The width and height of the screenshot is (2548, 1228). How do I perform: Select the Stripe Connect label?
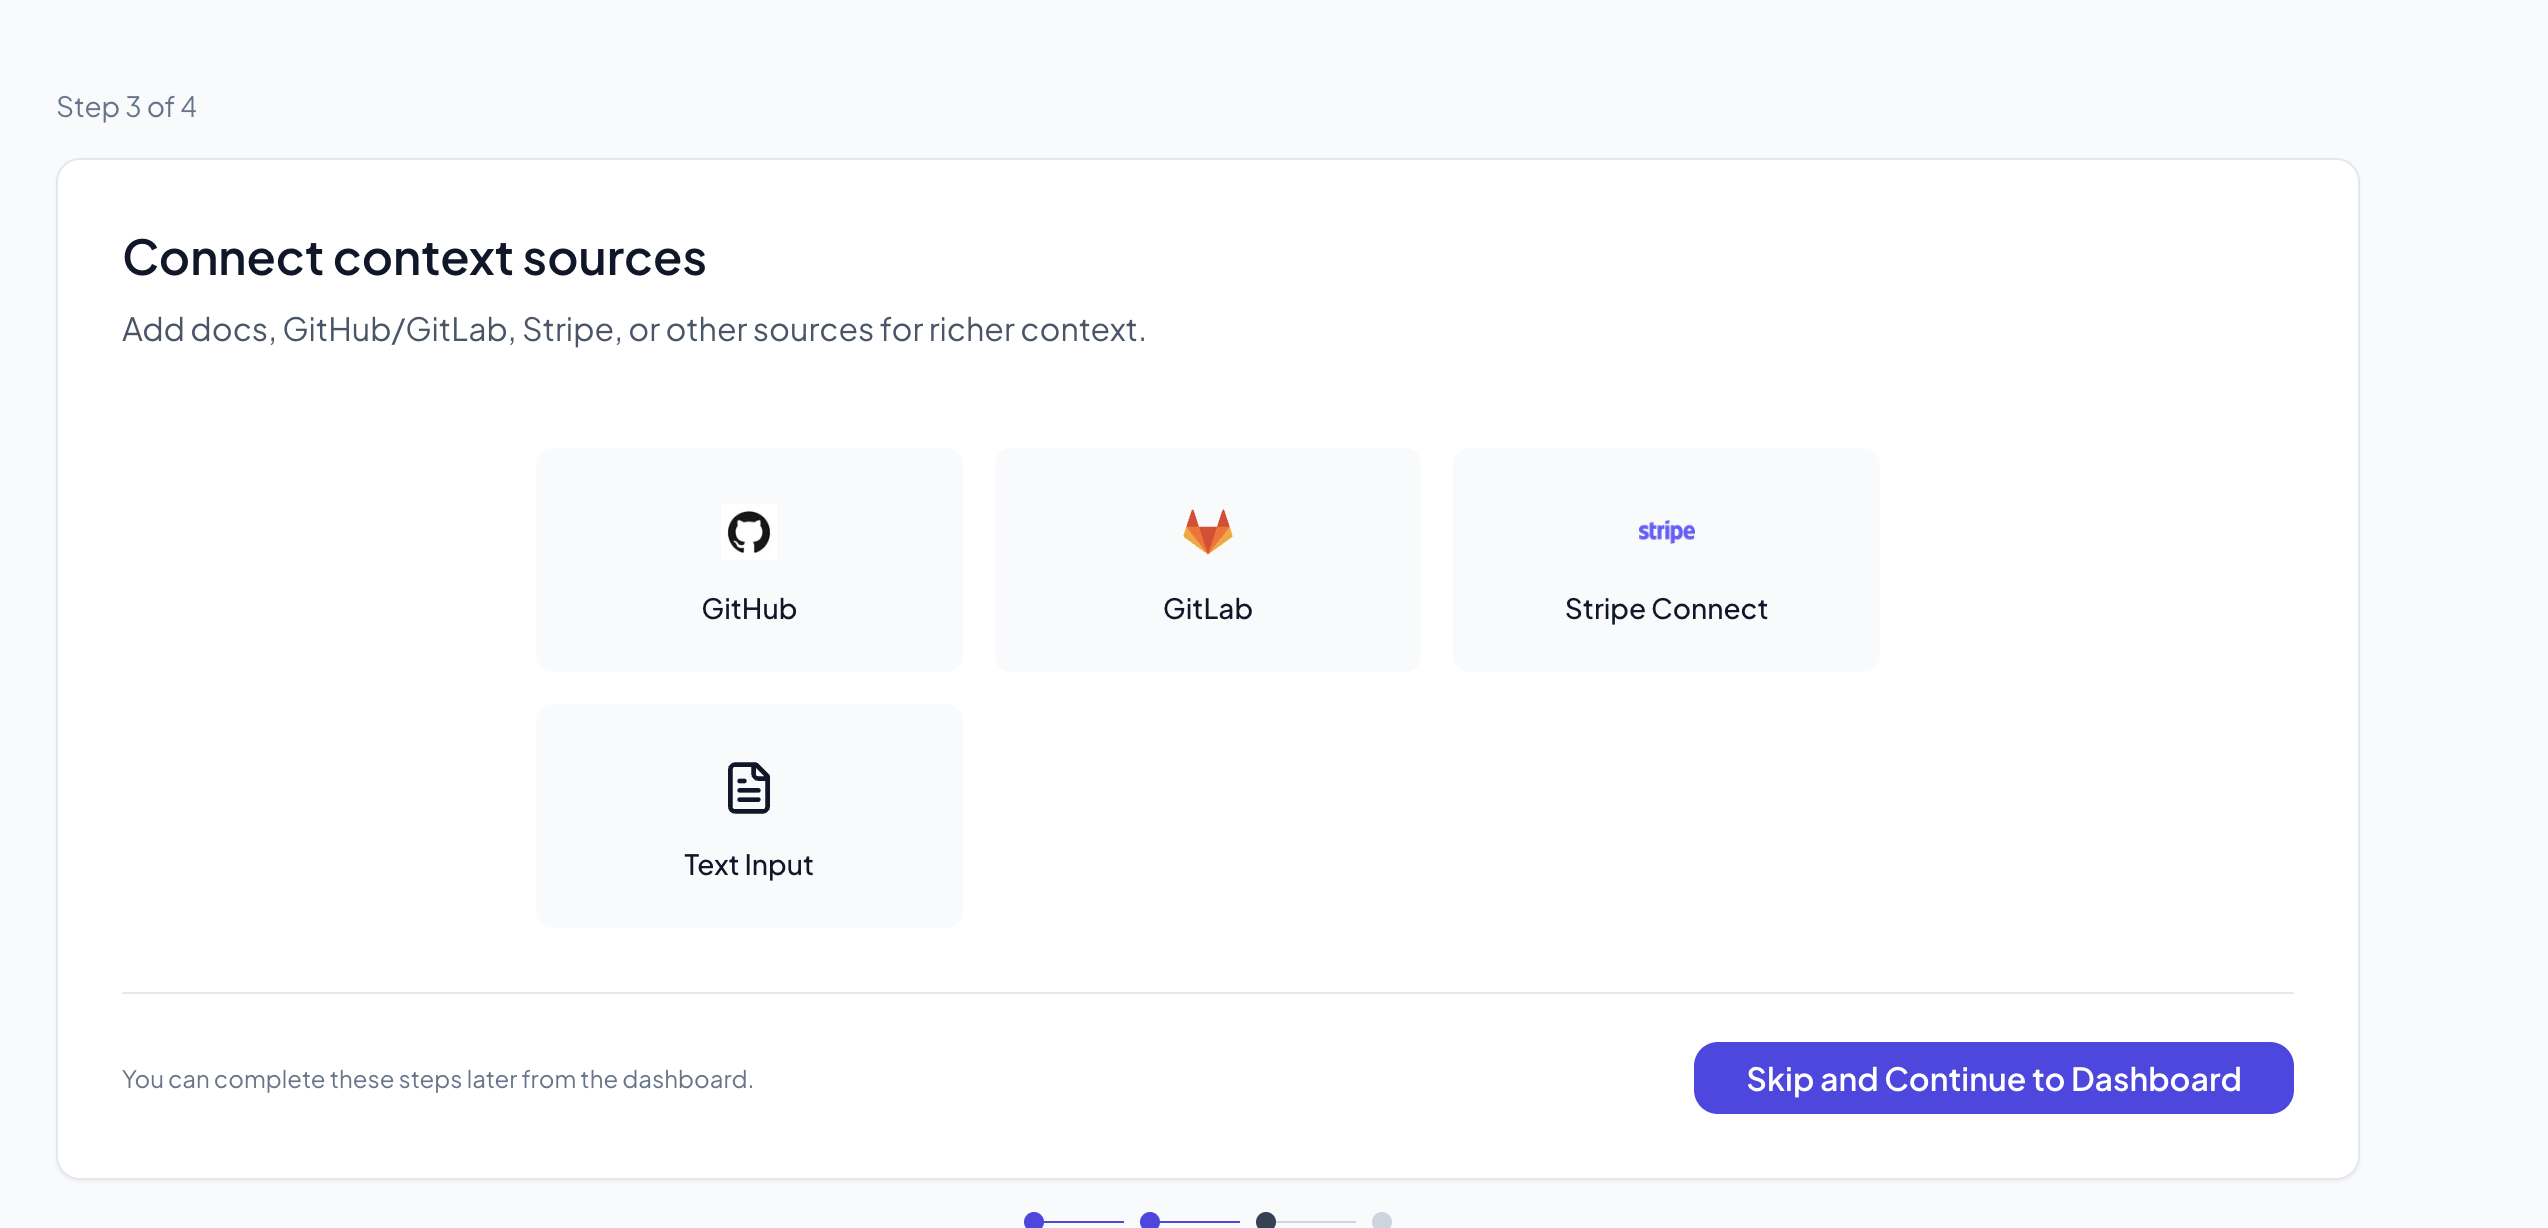click(1666, 609)
